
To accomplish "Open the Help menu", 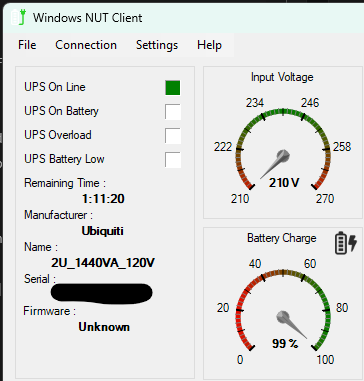I will (x=209, y=45).
